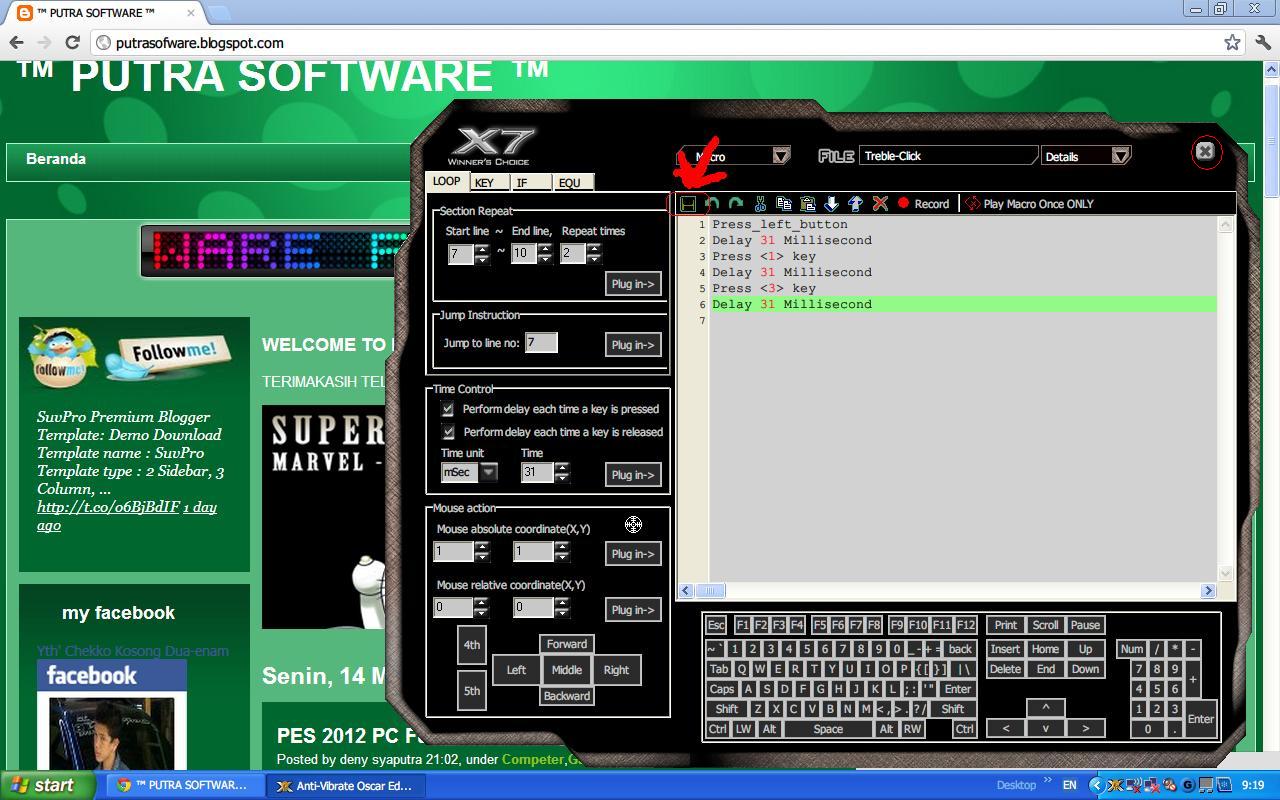Viewport: 1280px width, 800px height.
Task: Click the Esc key on virtual keyboard
Action: click(716, 625)
